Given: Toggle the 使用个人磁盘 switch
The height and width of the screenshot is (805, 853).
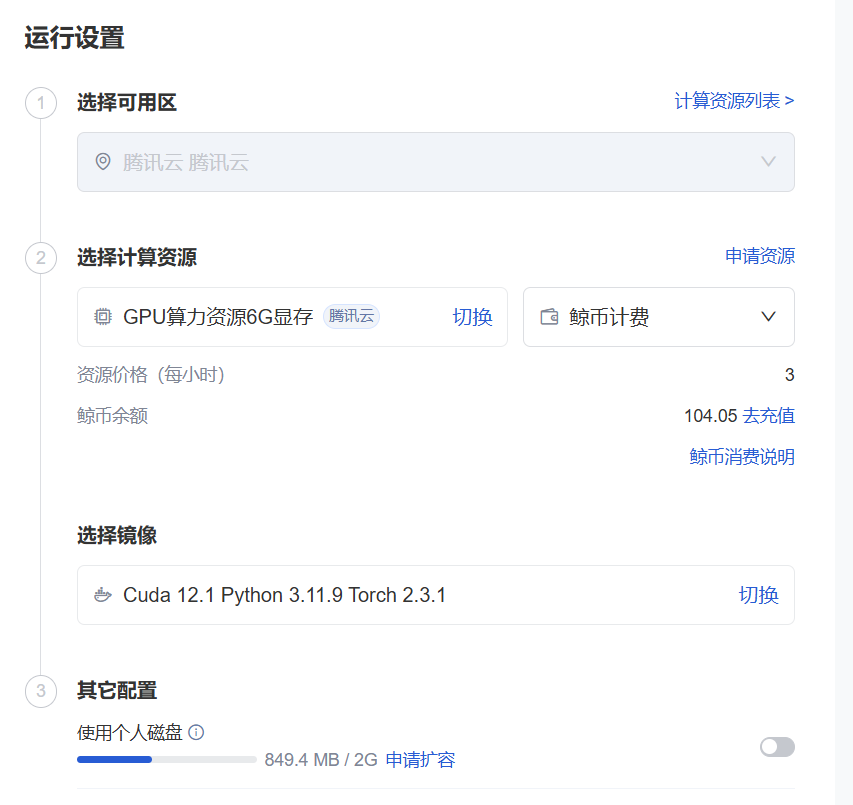Looking at the screenshot, I should coord(777,747).
